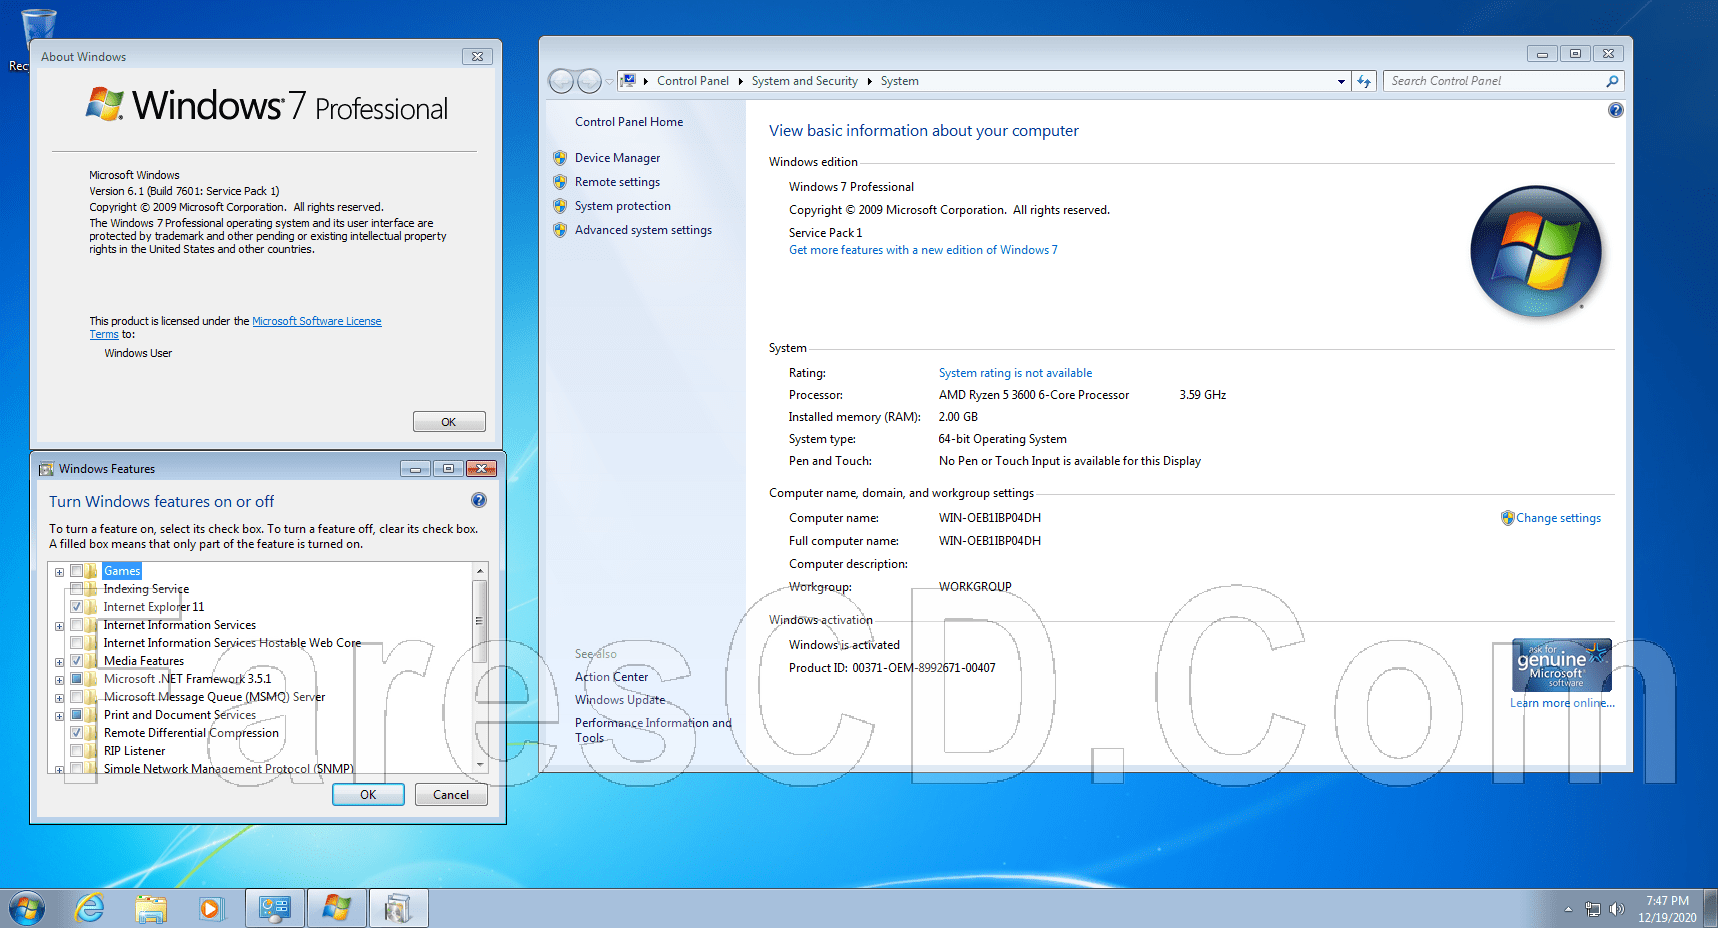
Task: Click Cancel in Windows Features dialog
Action: pos(451,795)
